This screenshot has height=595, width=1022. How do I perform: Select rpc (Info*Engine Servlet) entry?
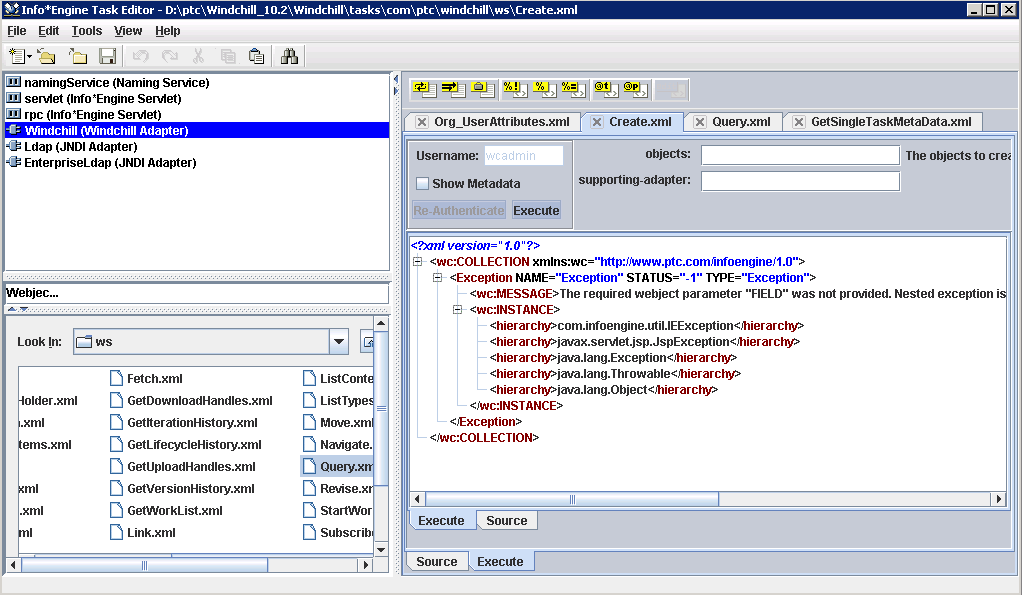tap(93, 115)
